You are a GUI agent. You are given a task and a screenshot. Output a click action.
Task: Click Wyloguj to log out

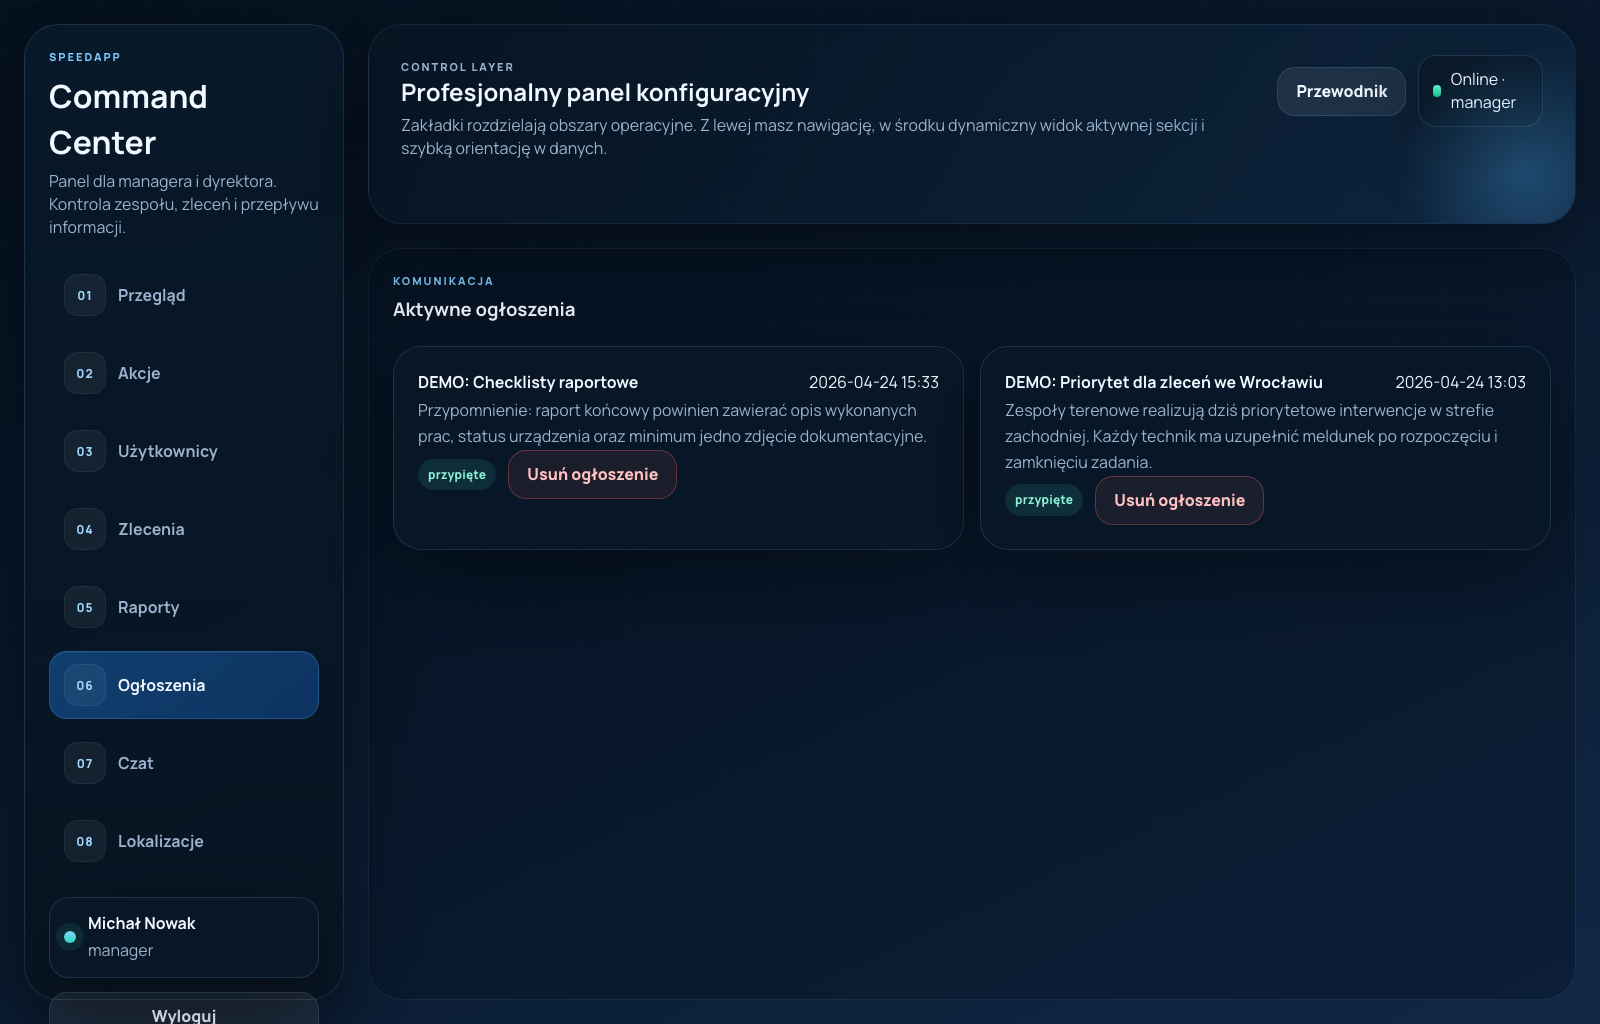point(183,1014)
